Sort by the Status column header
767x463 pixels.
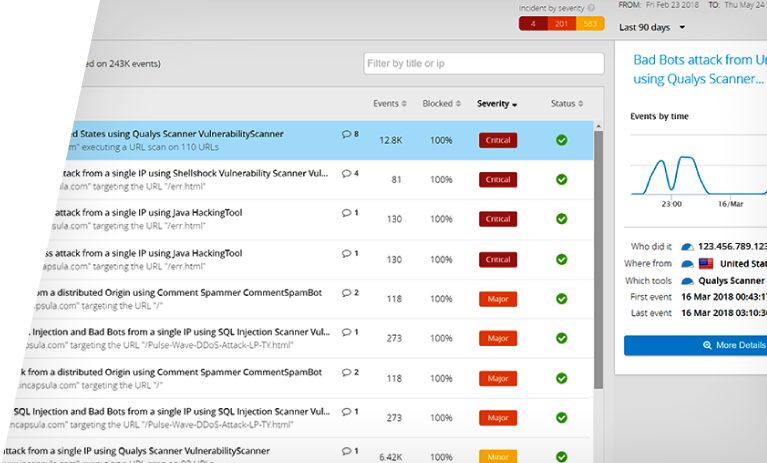point(566,104)
